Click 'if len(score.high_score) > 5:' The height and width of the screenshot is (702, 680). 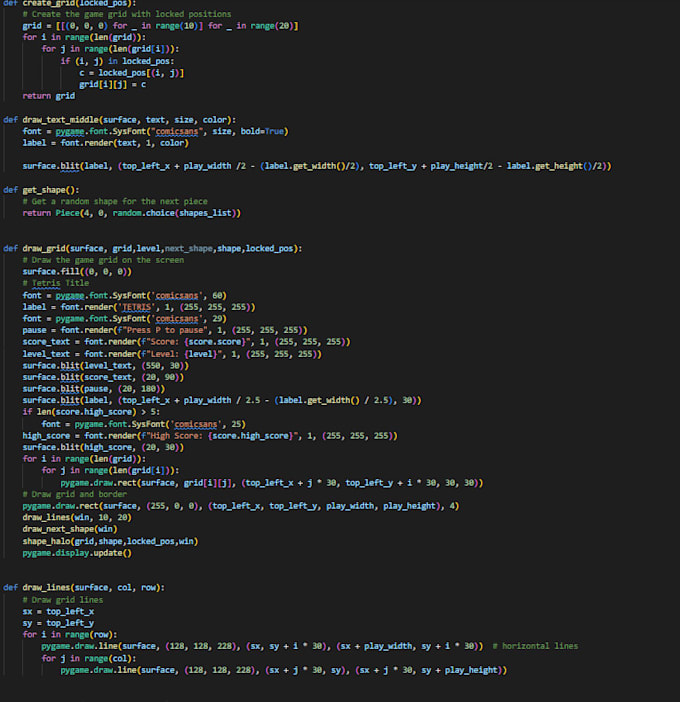(91, 412)
